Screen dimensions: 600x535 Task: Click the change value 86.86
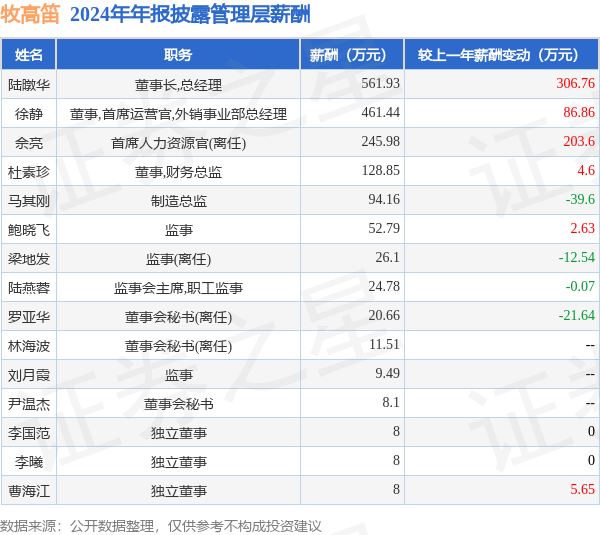pyautogui.click(x=579, y=112)
